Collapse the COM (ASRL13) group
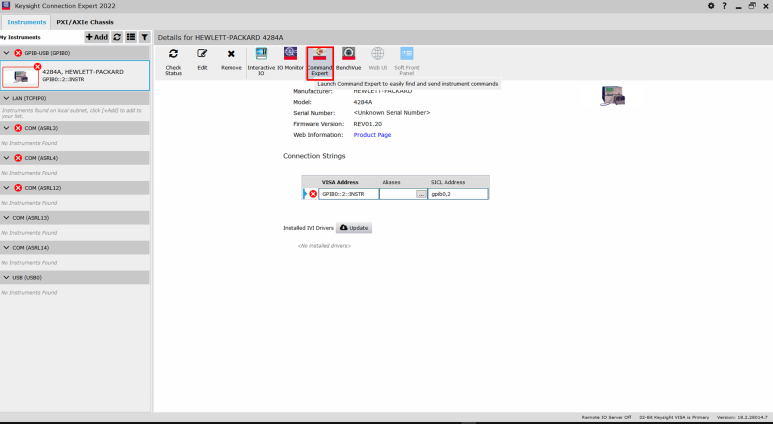The image size is (773, 424). tap(6, 218)
